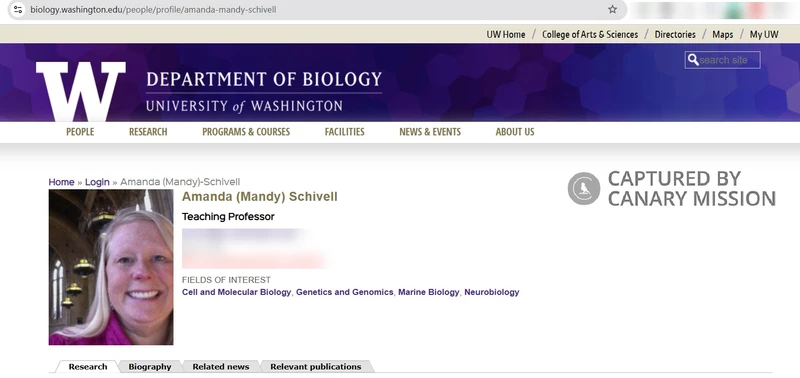Image resolution: width=800 pixels, height=378 pixels.
Task: Open the UW Home link
Action: tap(506, 35)
